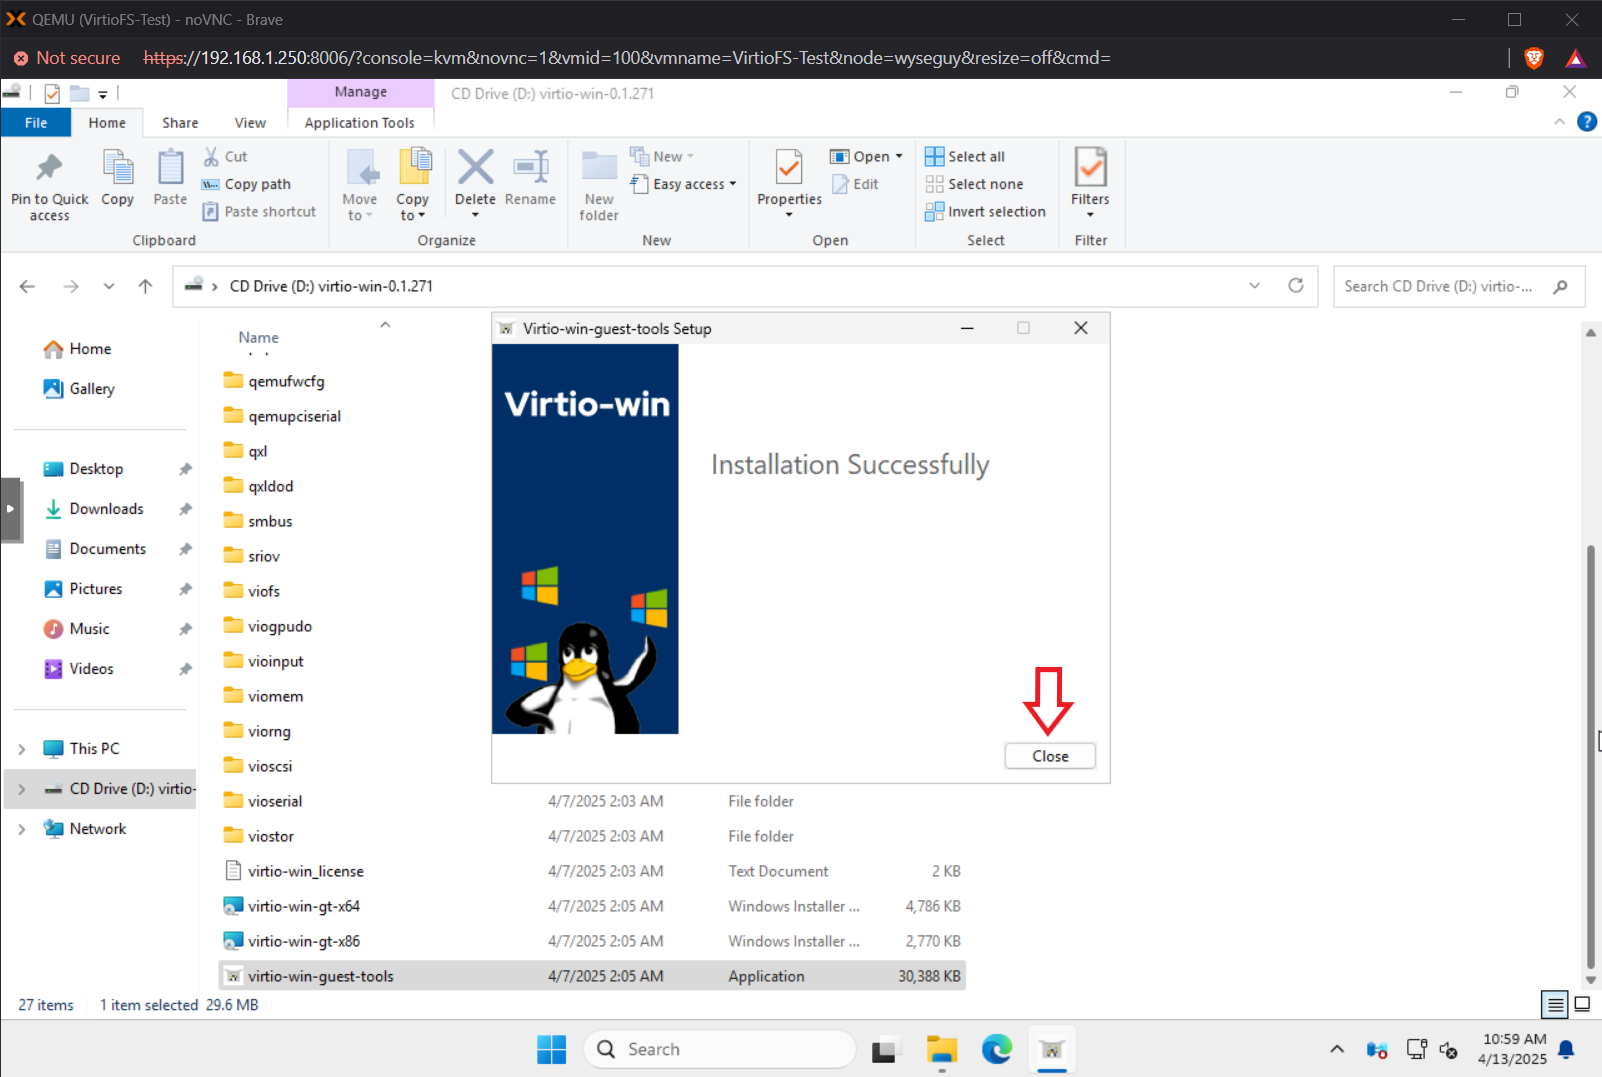Click the New folder icon
The width and height of the screenshot is (1602, 1077).
pyautogui.click(x=599, y=167)
